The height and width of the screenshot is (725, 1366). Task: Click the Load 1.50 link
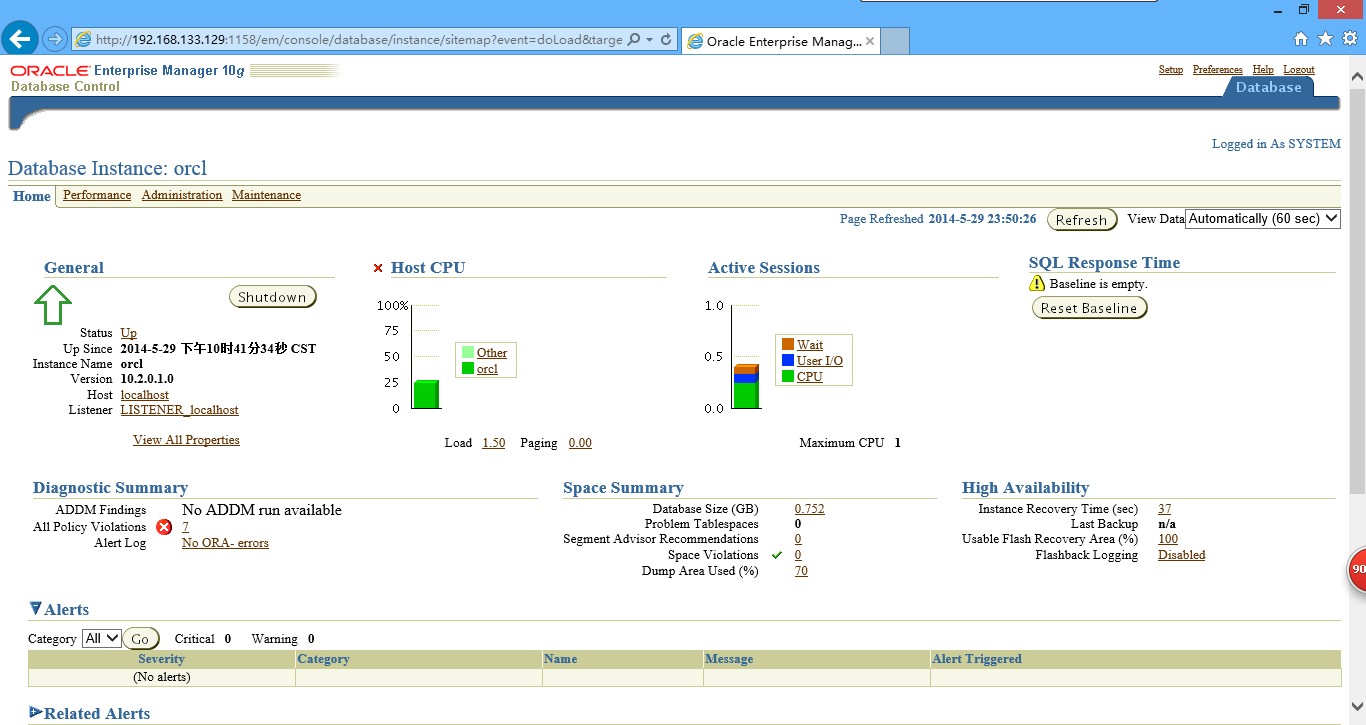[x=494, y=443]
